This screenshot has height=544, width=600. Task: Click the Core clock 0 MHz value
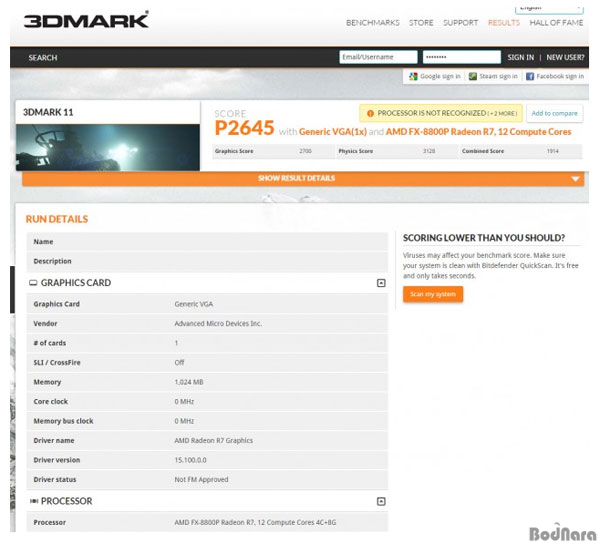(x=184, y=402)
